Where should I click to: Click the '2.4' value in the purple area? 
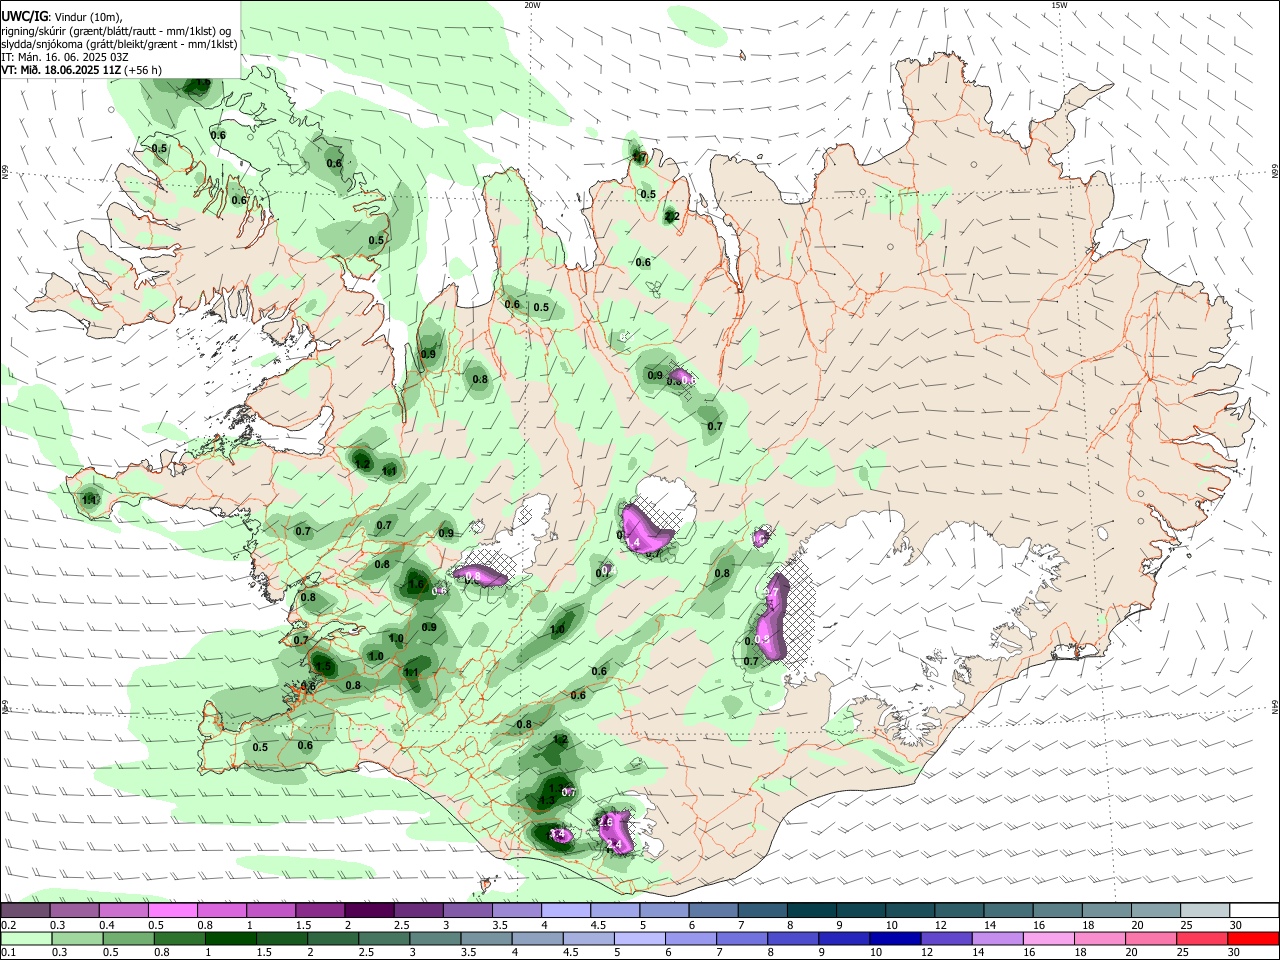tap(615, 845)
